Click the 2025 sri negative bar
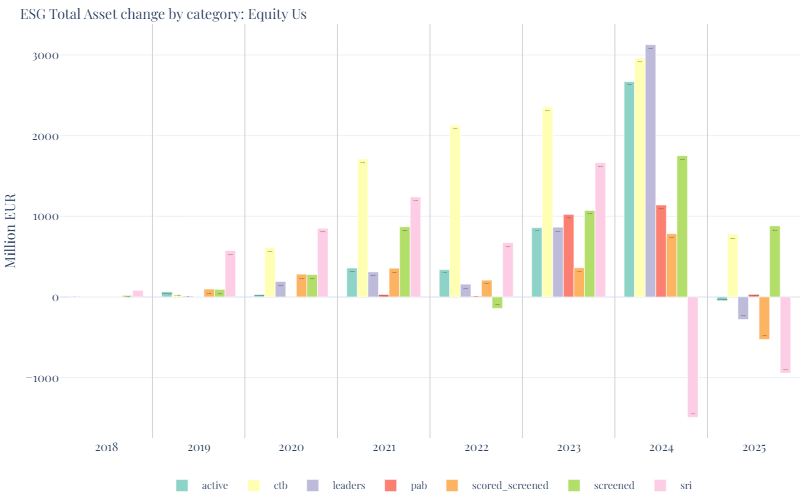Screen dimensions: 800x500 785,334
